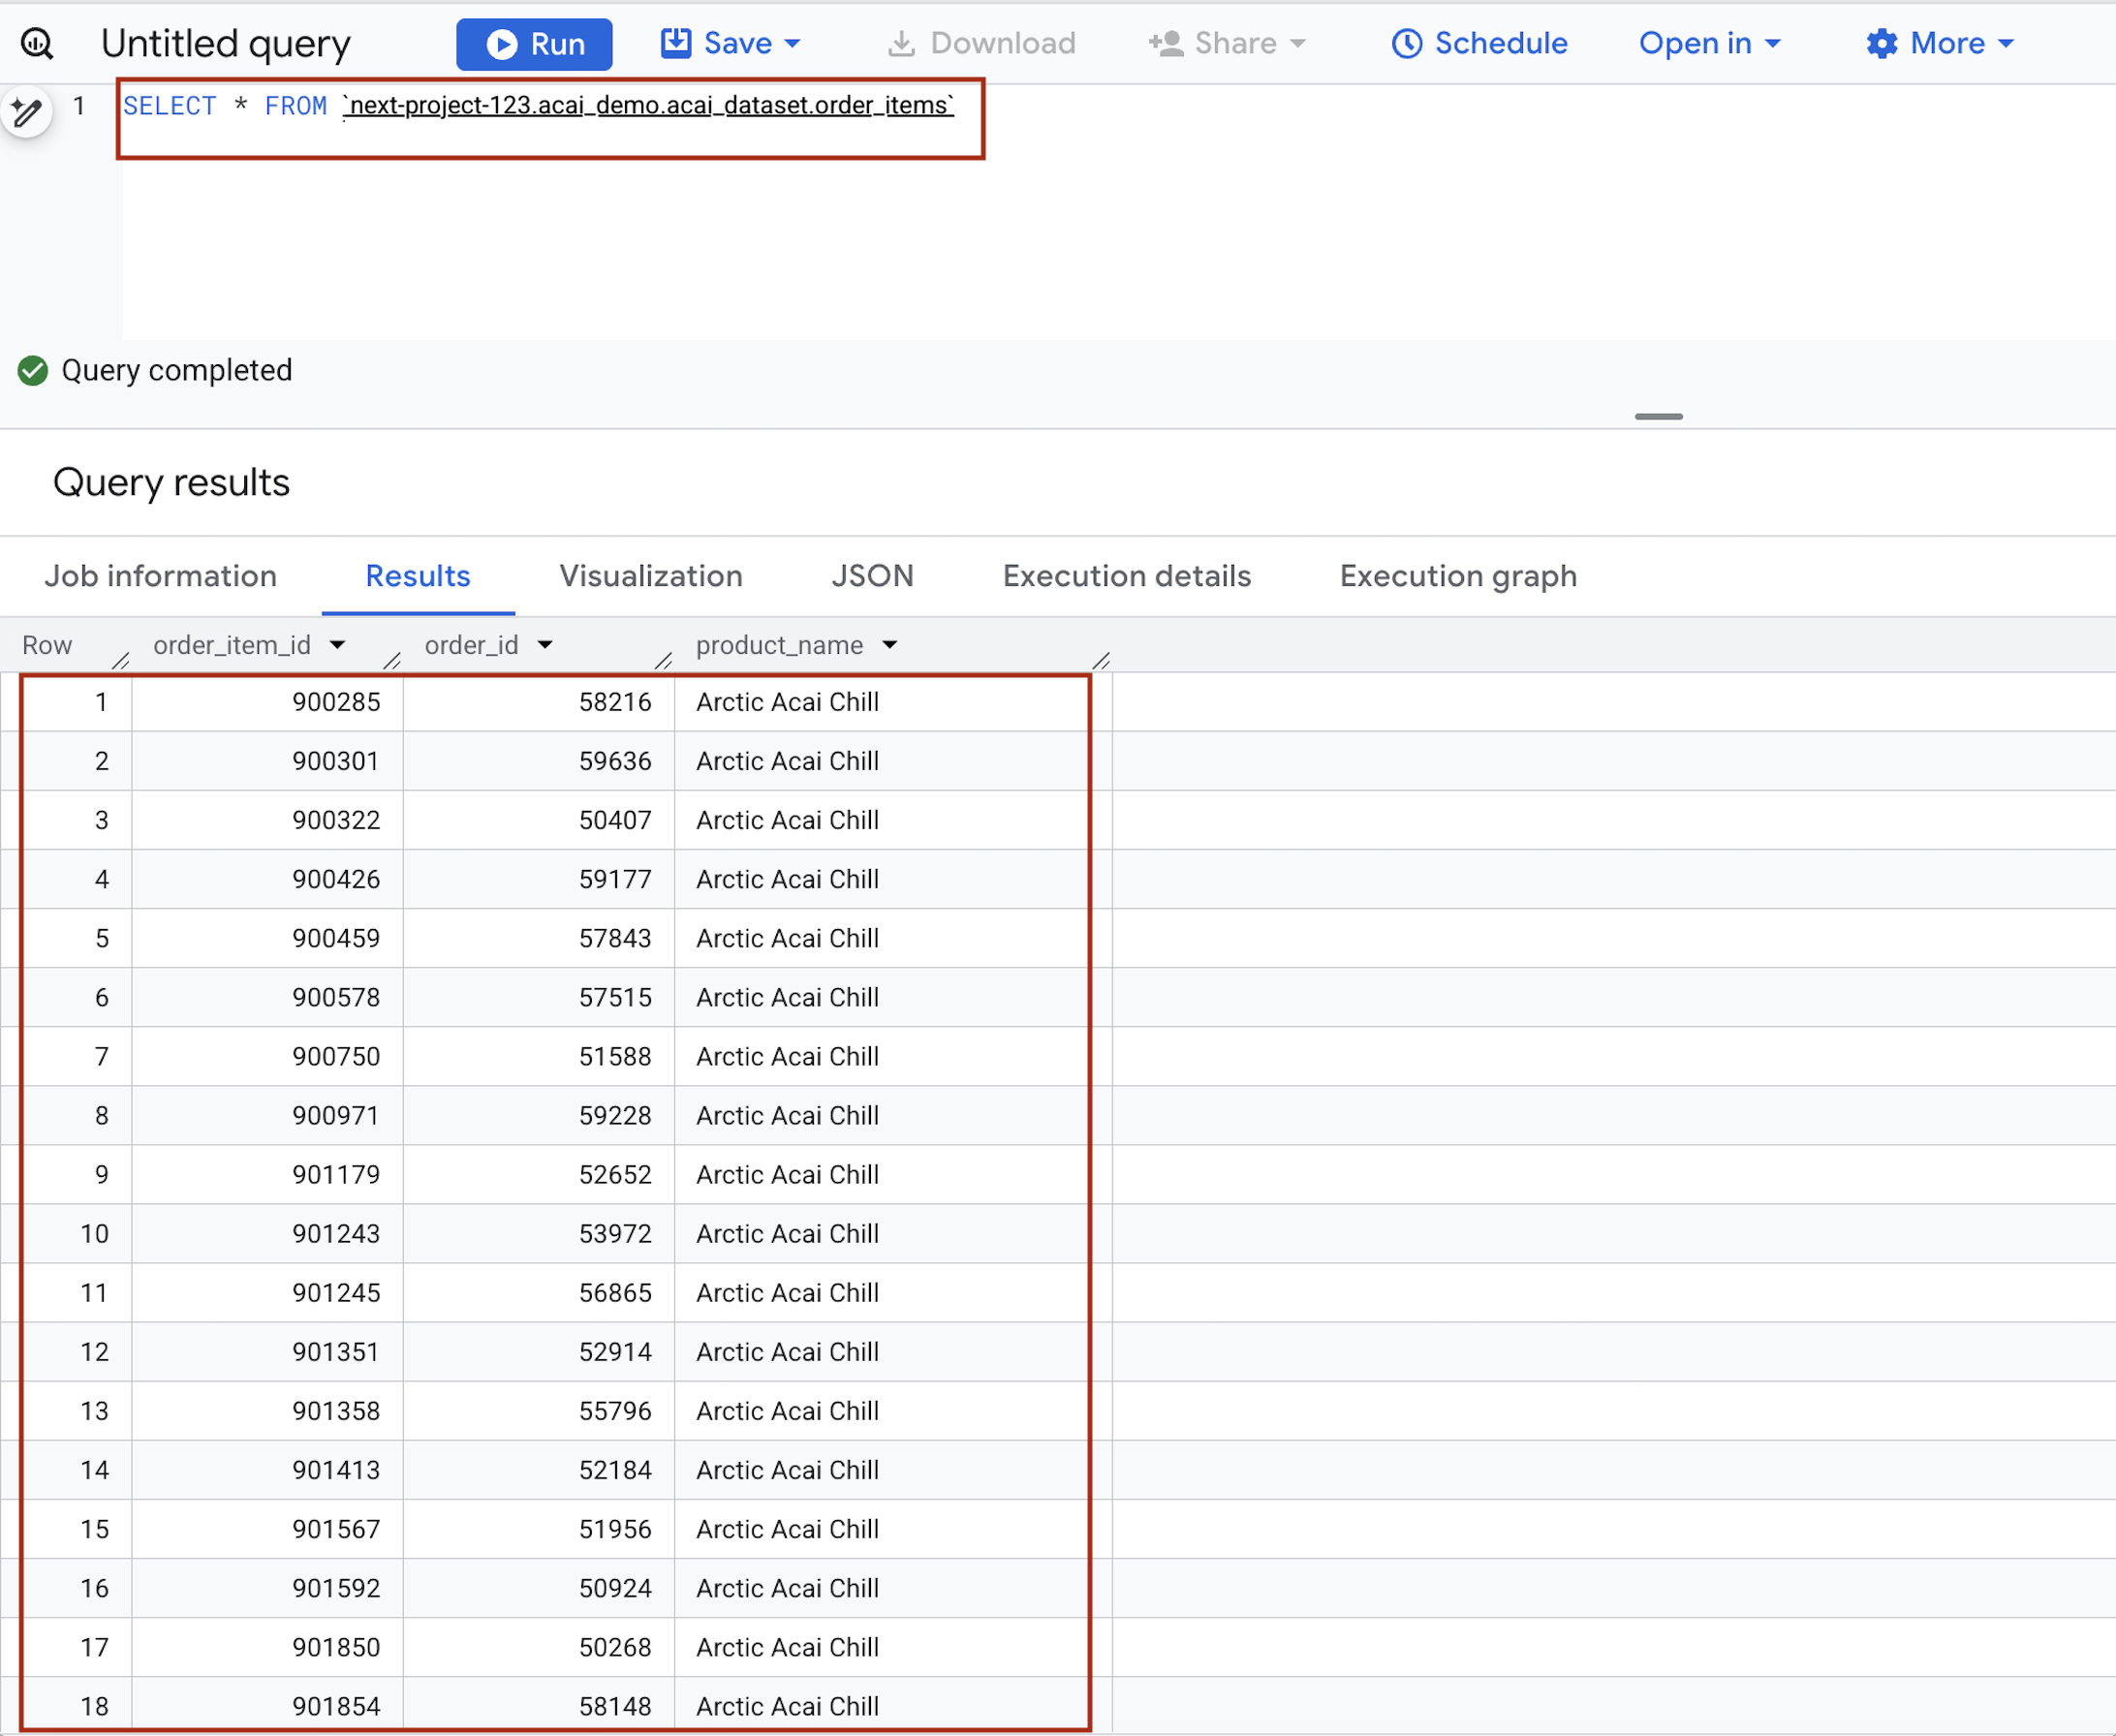Click the BigQuery search query icon
The height and width of the screenshot is (1736, 2116).
[37, 43]
